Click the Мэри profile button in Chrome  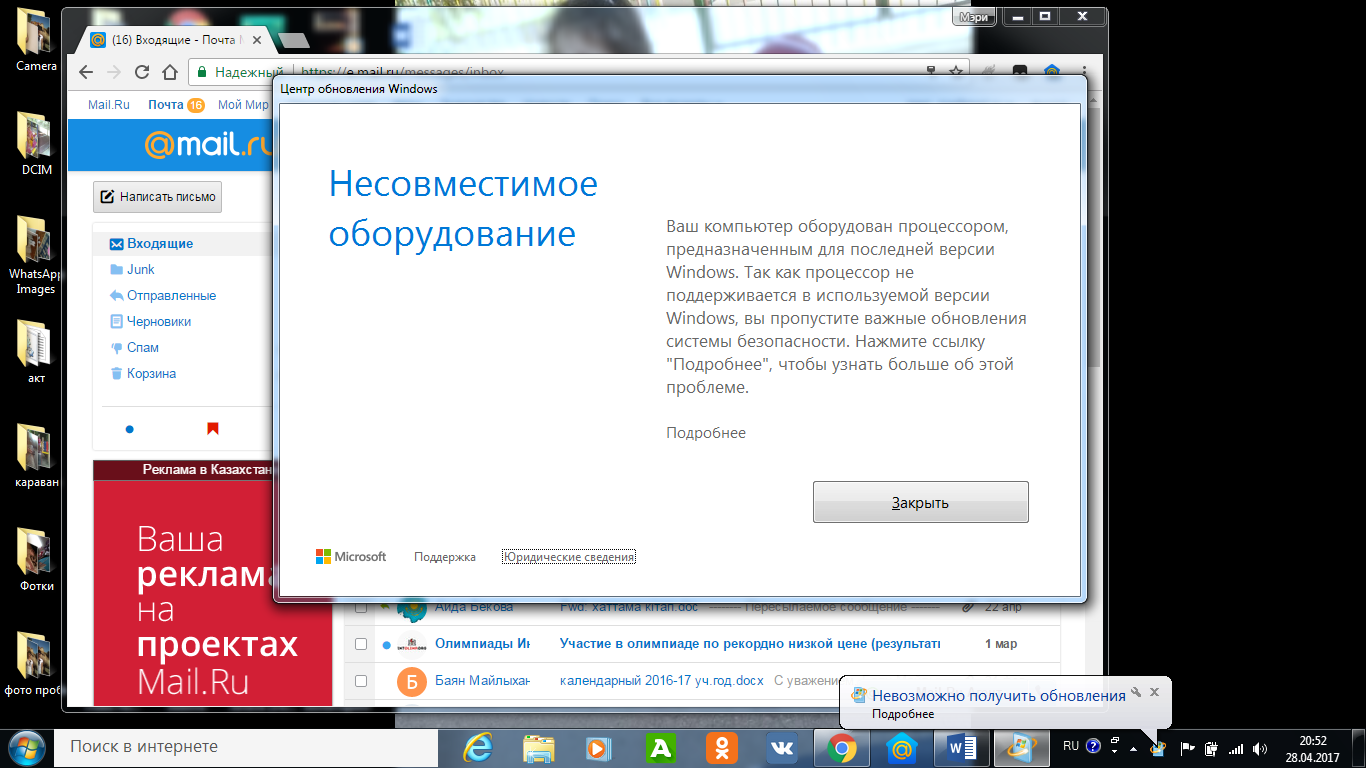pyautogui.click(x=974, y=17)
